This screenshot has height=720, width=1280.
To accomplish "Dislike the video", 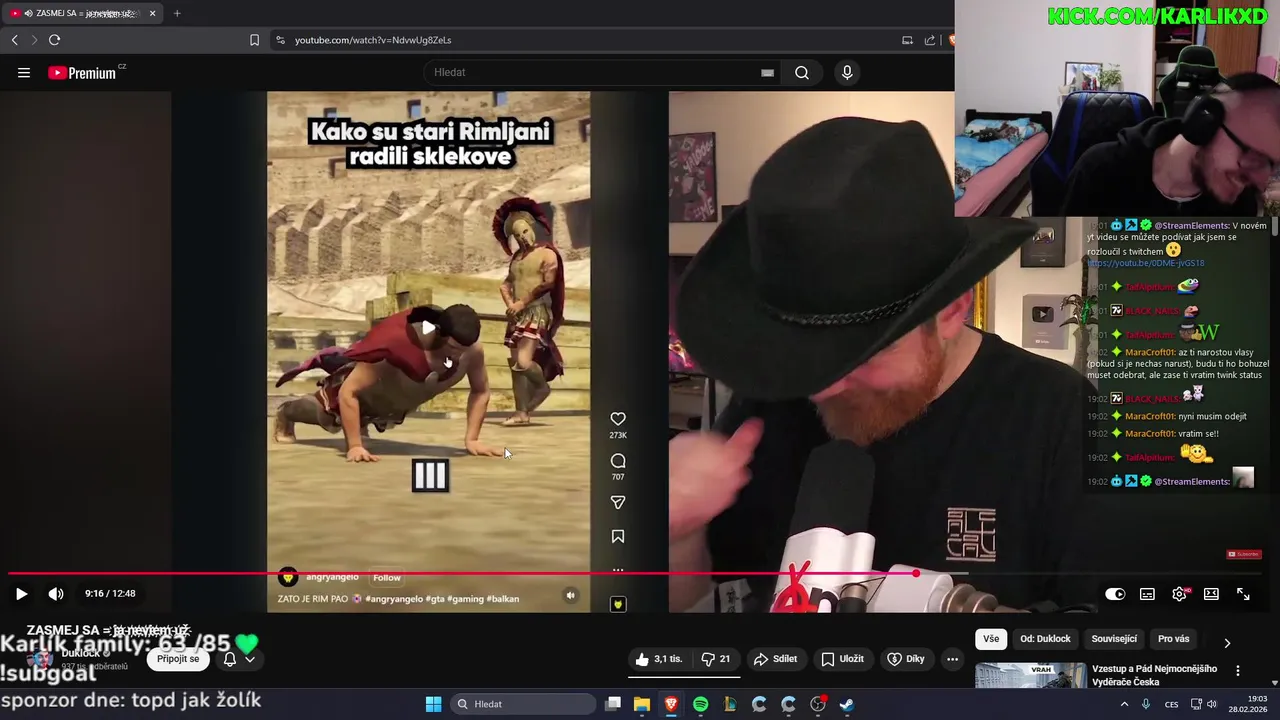I will pyautogui.click(x=716, y=659).
